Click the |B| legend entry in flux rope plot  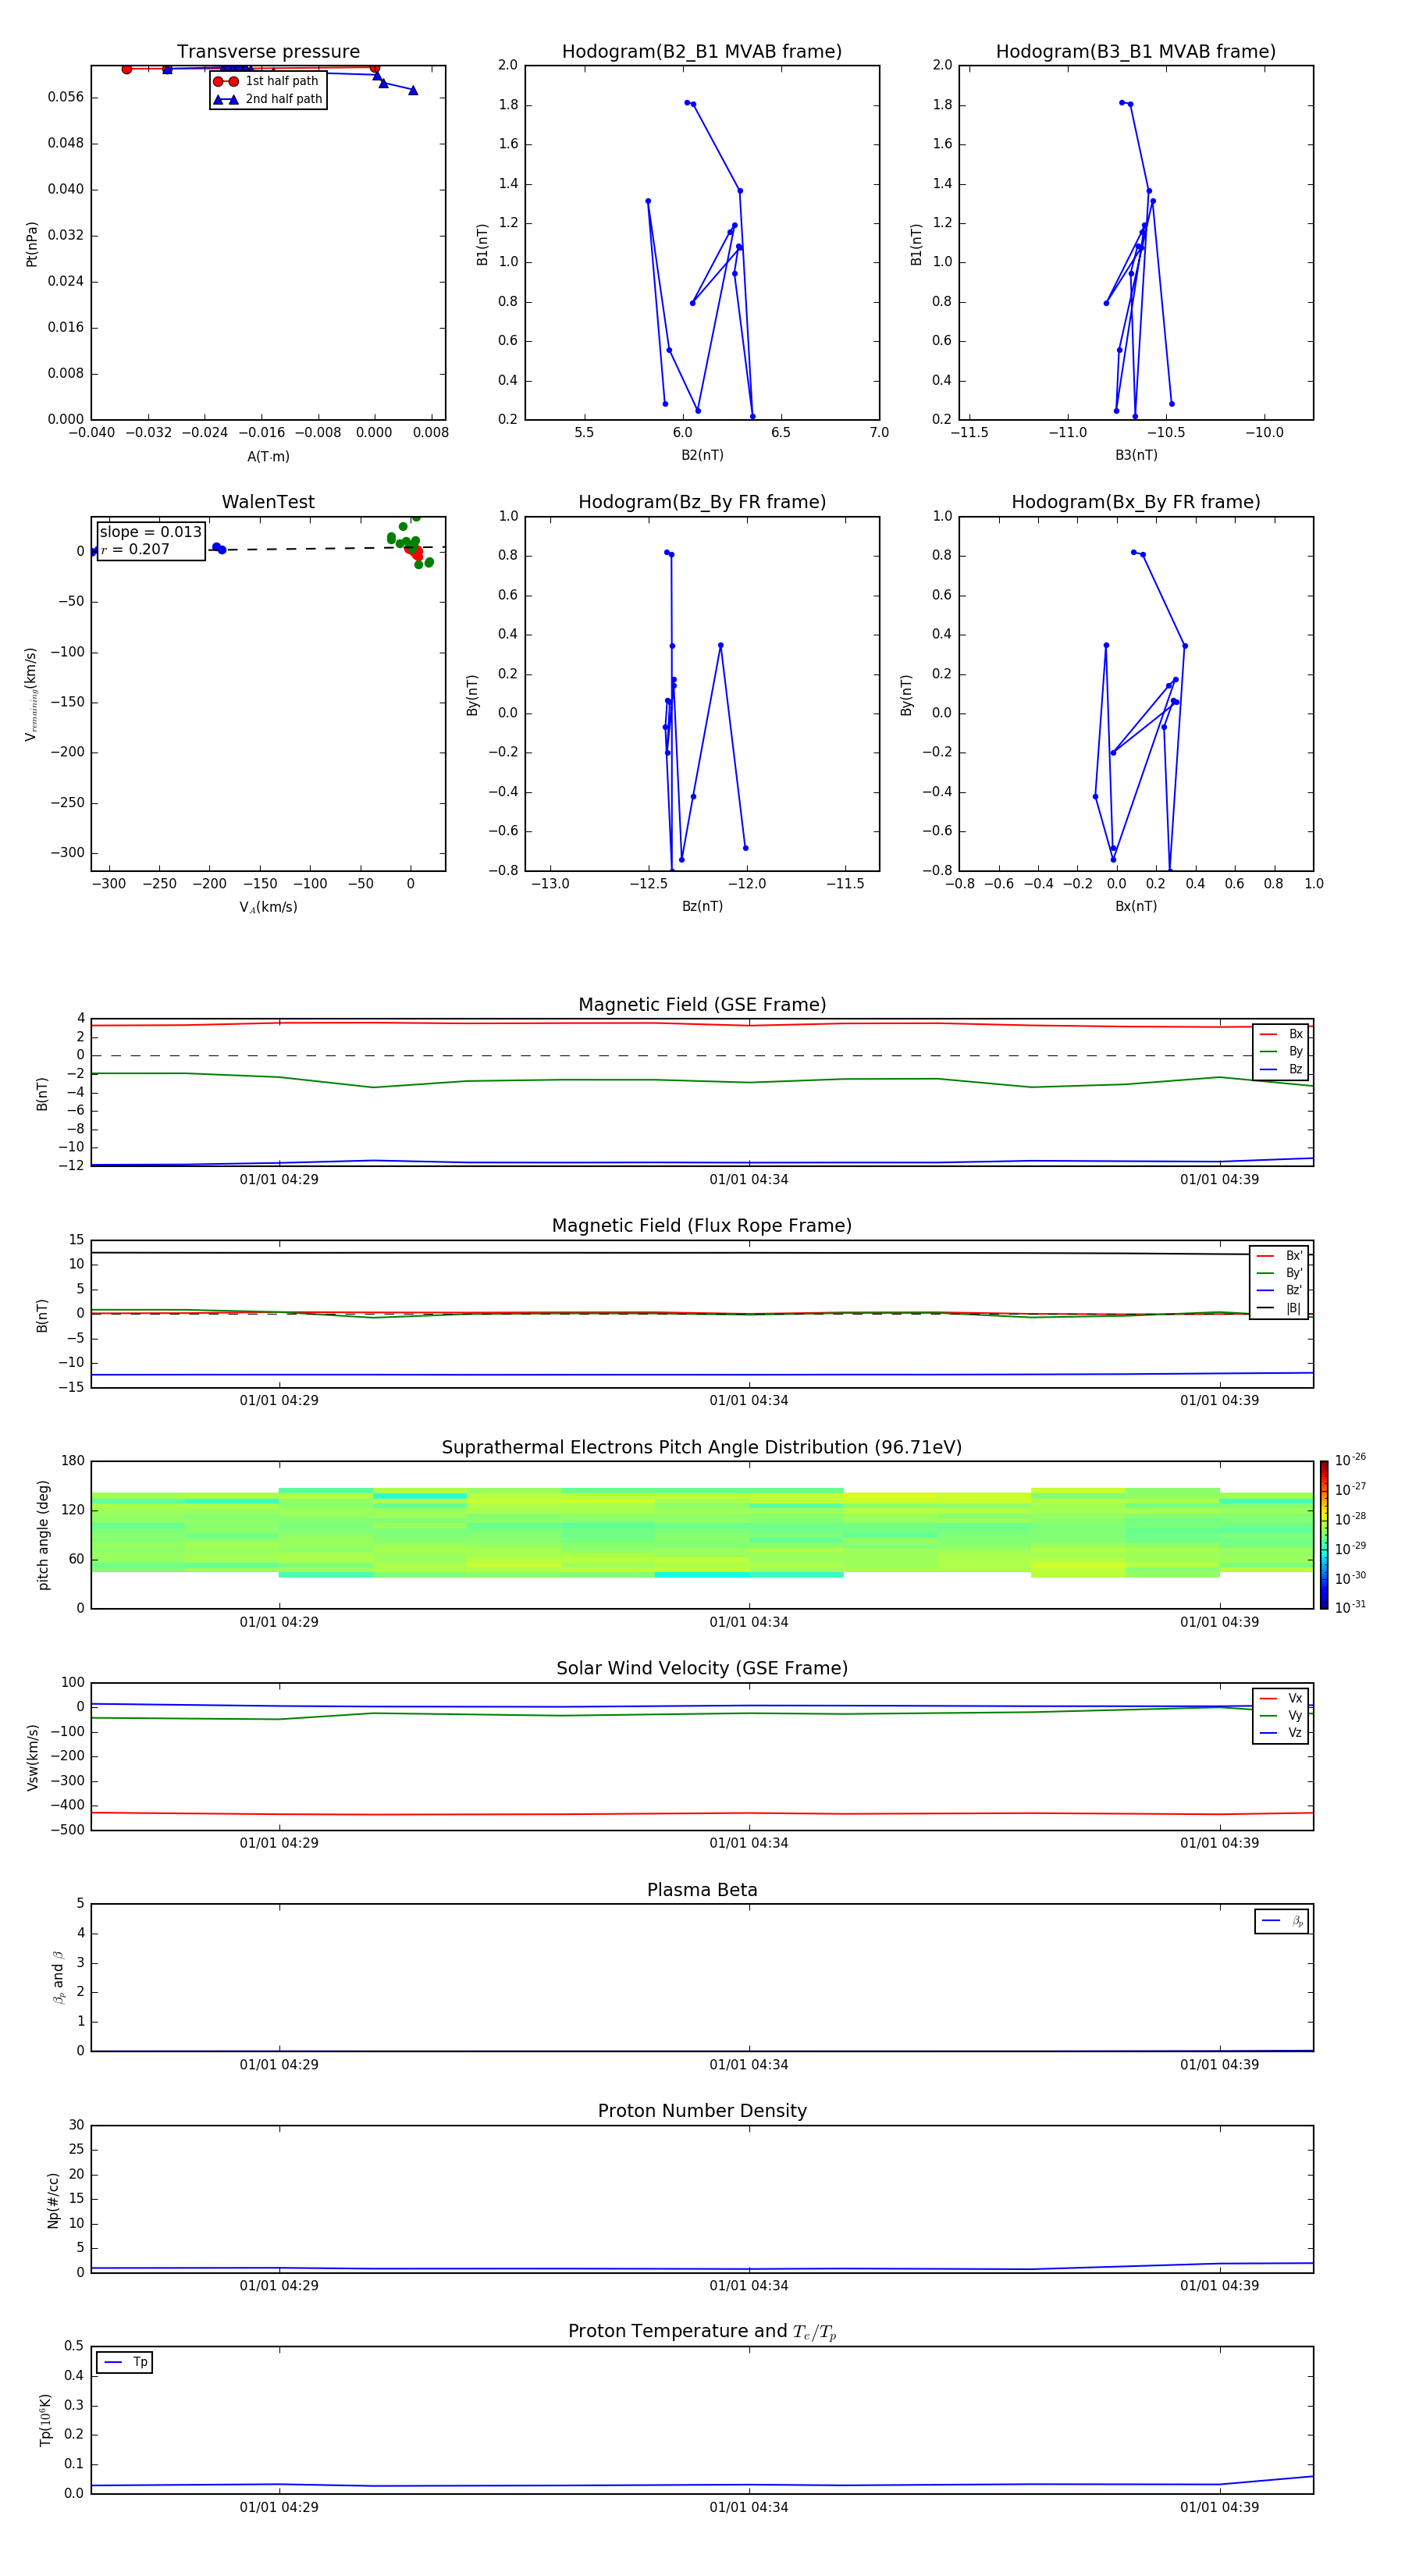pyautogui.click(x=1279, y=1308)
